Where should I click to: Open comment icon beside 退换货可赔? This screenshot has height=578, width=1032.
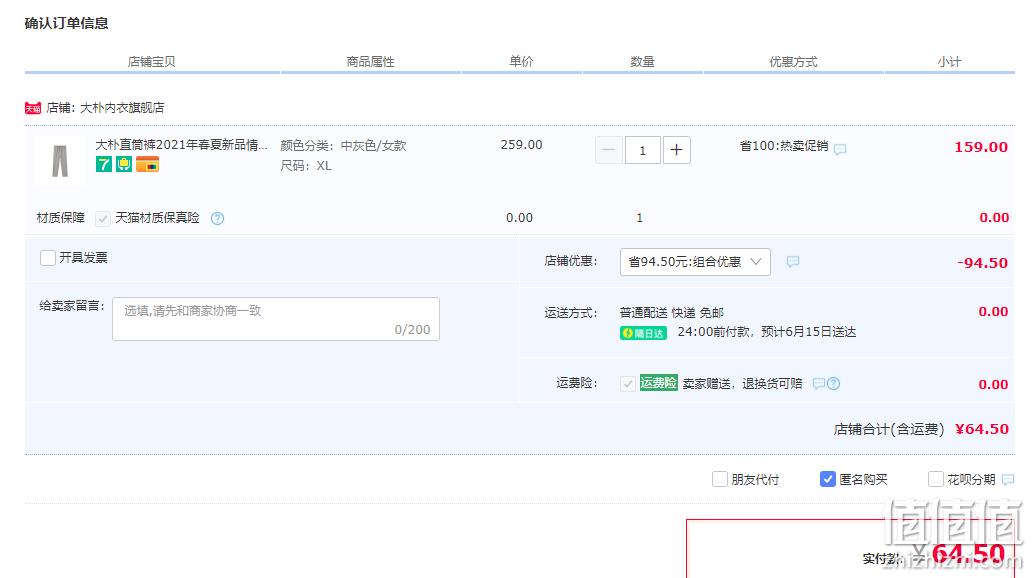pos(819,384)
